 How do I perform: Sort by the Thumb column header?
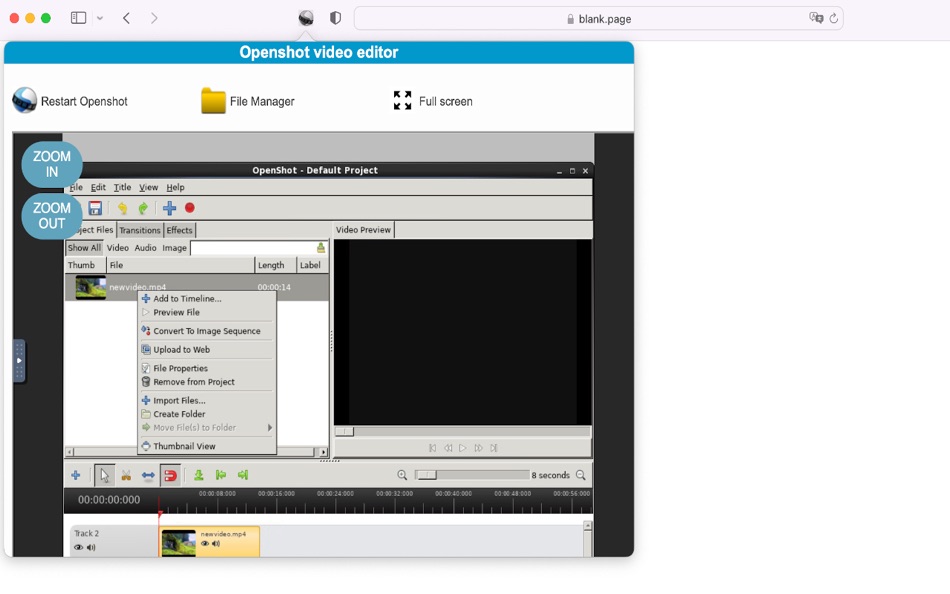(86, 265)
